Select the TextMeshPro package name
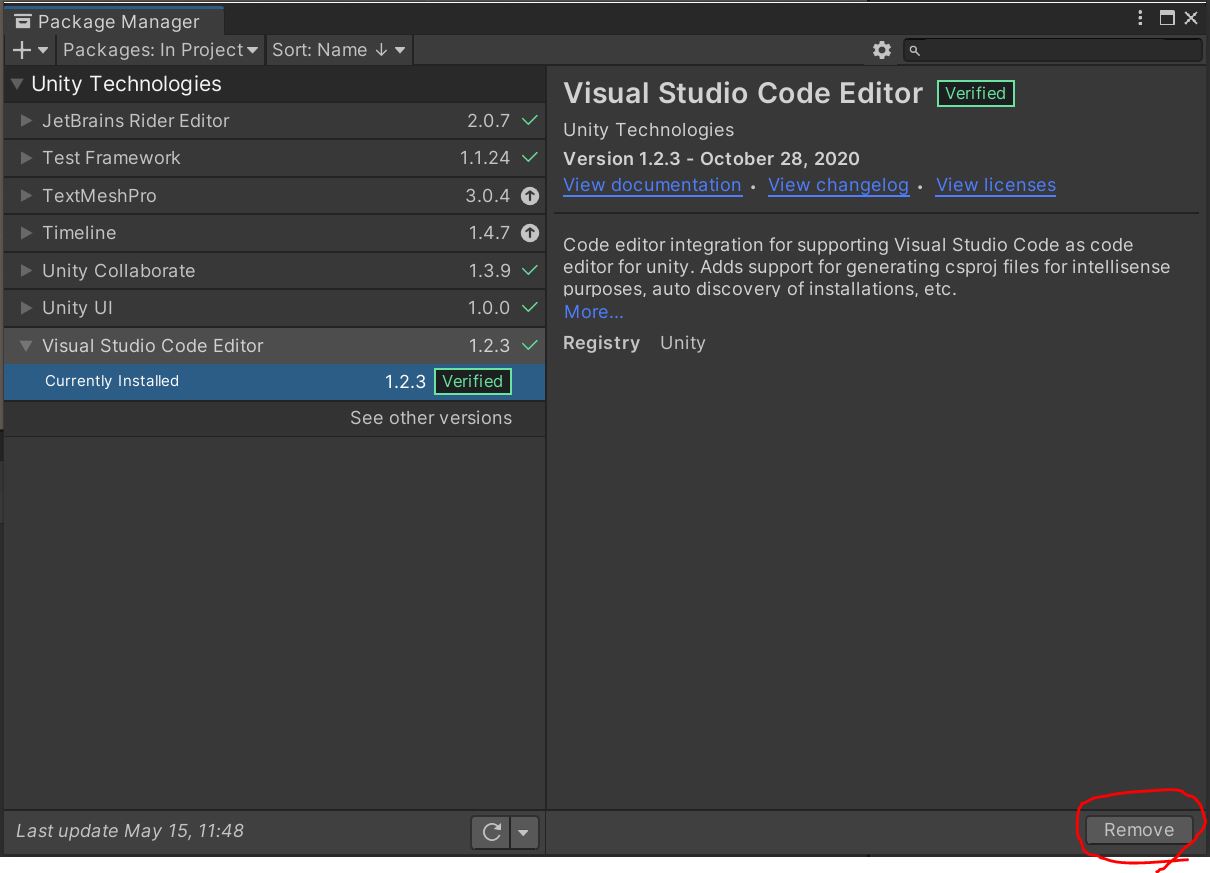The image size is (1210, 873). pos(99,196)
